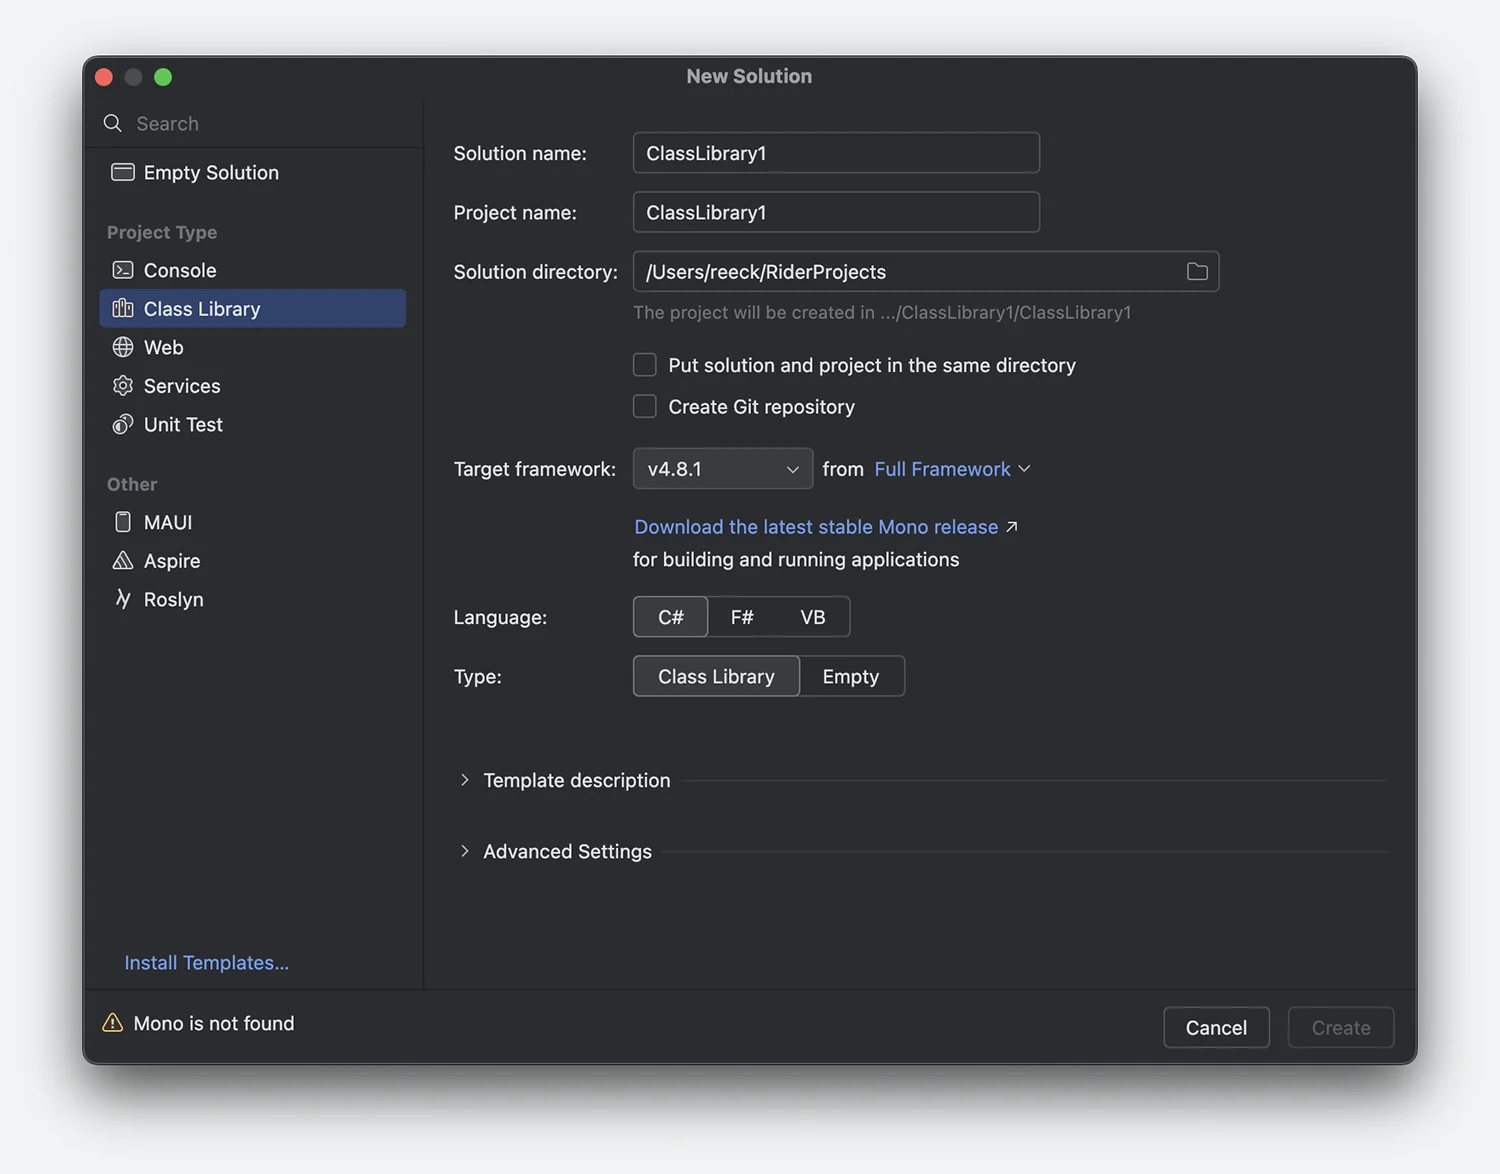
Task: Select the MAUI device icon
Action: click(123, 522)
